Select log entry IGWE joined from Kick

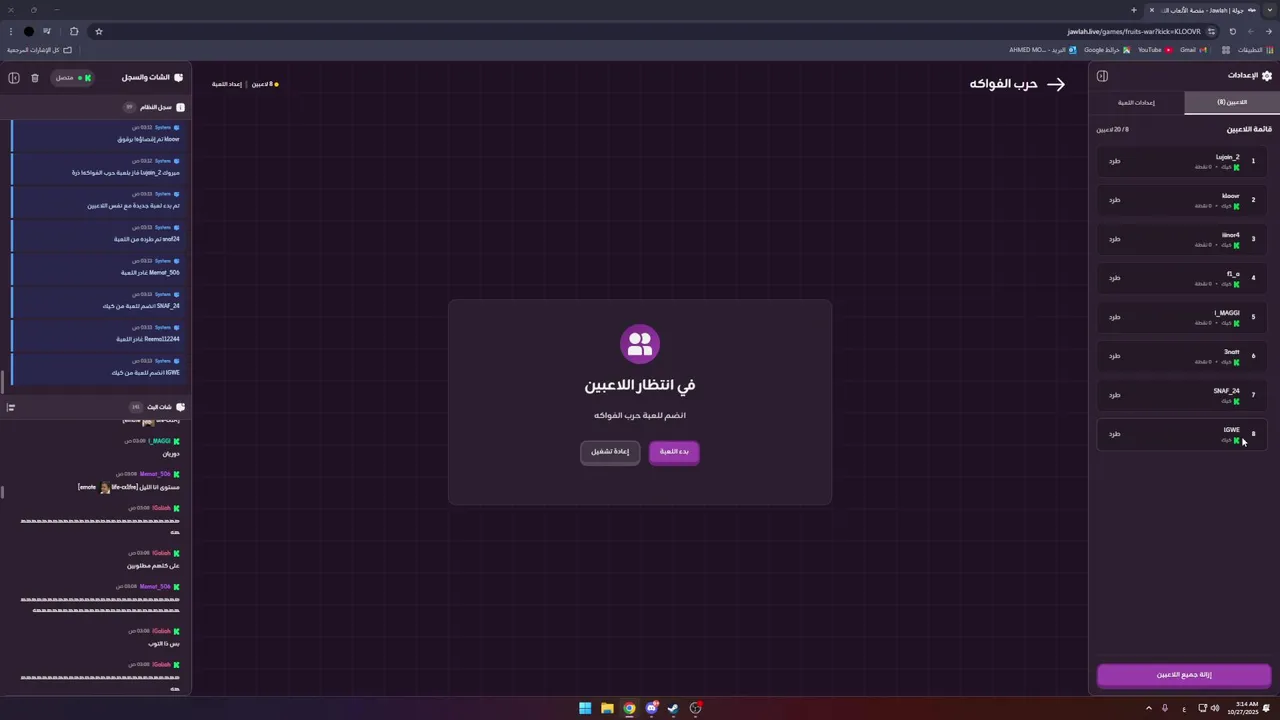(97, 367)
